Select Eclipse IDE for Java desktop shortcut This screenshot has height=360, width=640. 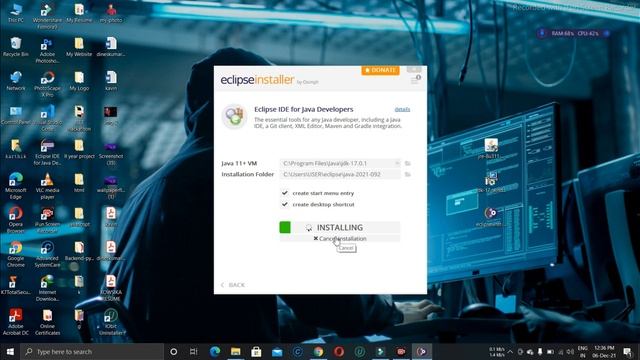(x=47, y=152)
